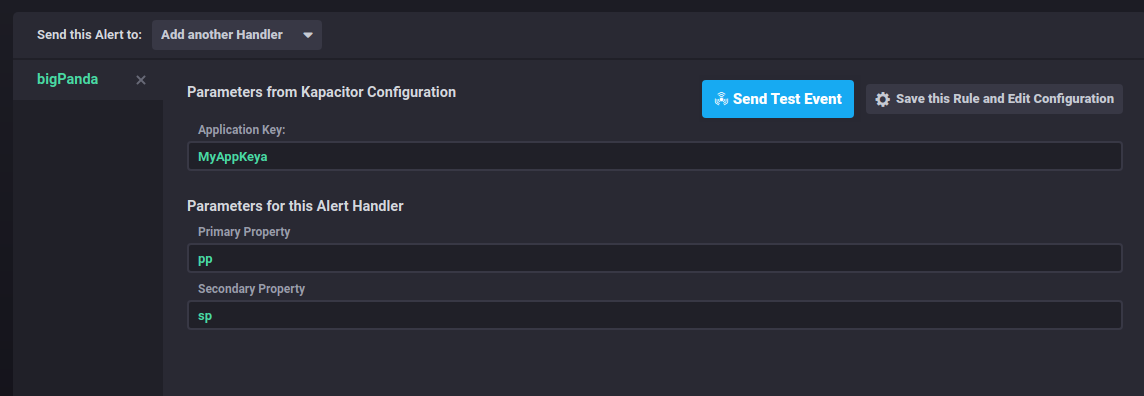Save this Rule and Edit Configuration
This screenshot has height=396, width=1144.
(994, 98)
